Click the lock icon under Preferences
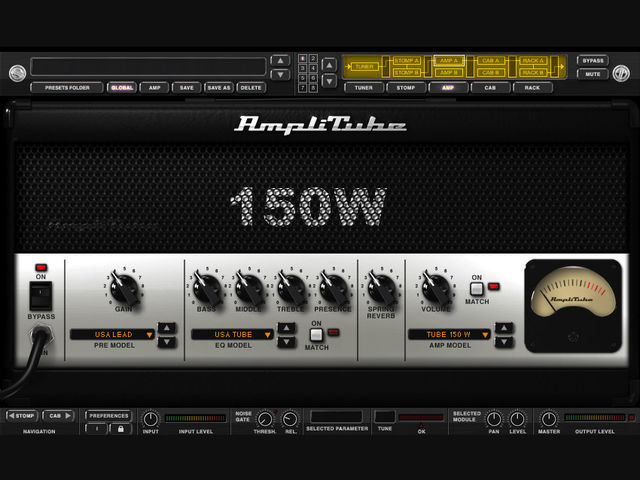Image resolution: width=640 pixels, height=480 pixels. click(x=120, y=429)
